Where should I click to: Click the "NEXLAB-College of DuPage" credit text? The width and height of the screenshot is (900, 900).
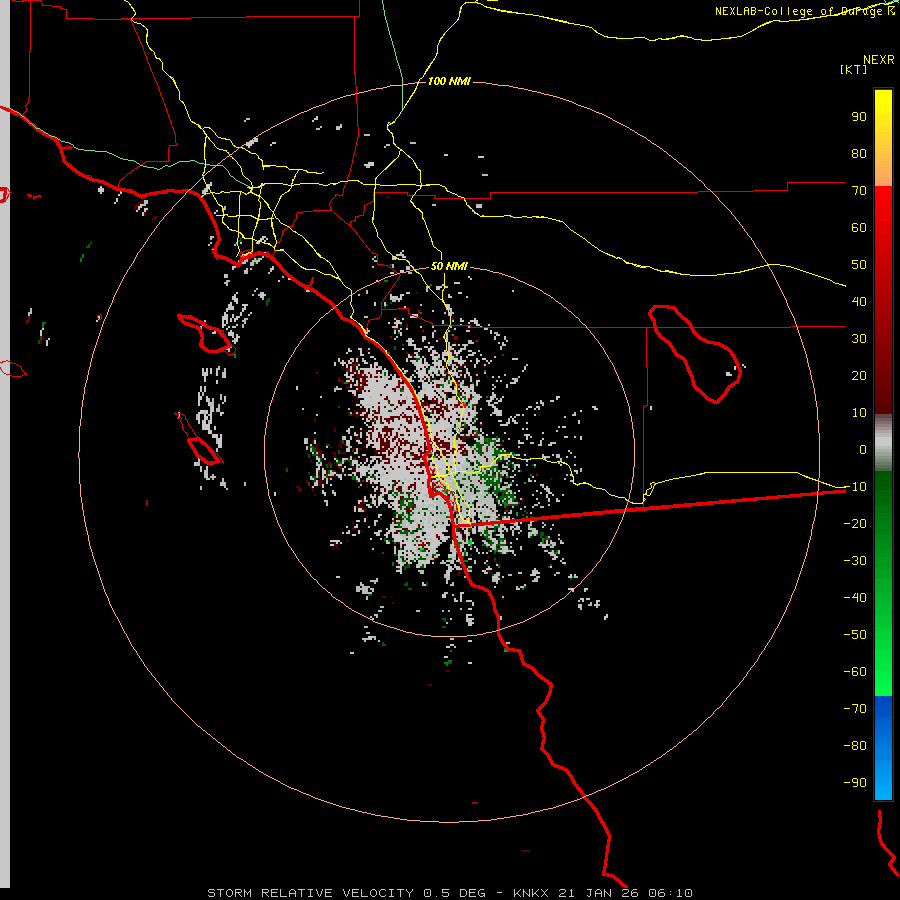pos(798,11)
